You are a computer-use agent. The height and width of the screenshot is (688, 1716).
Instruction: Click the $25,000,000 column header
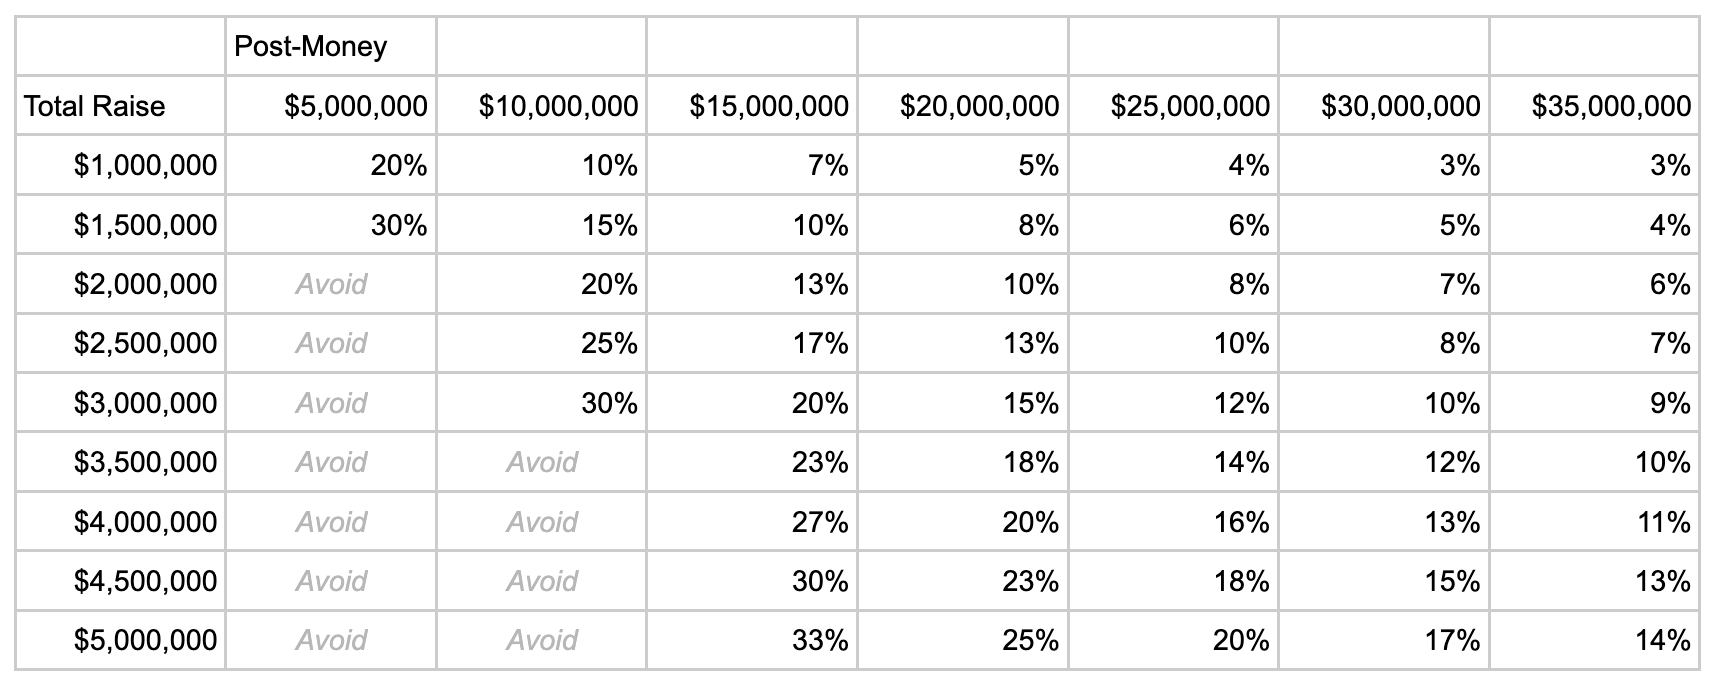1173,106
